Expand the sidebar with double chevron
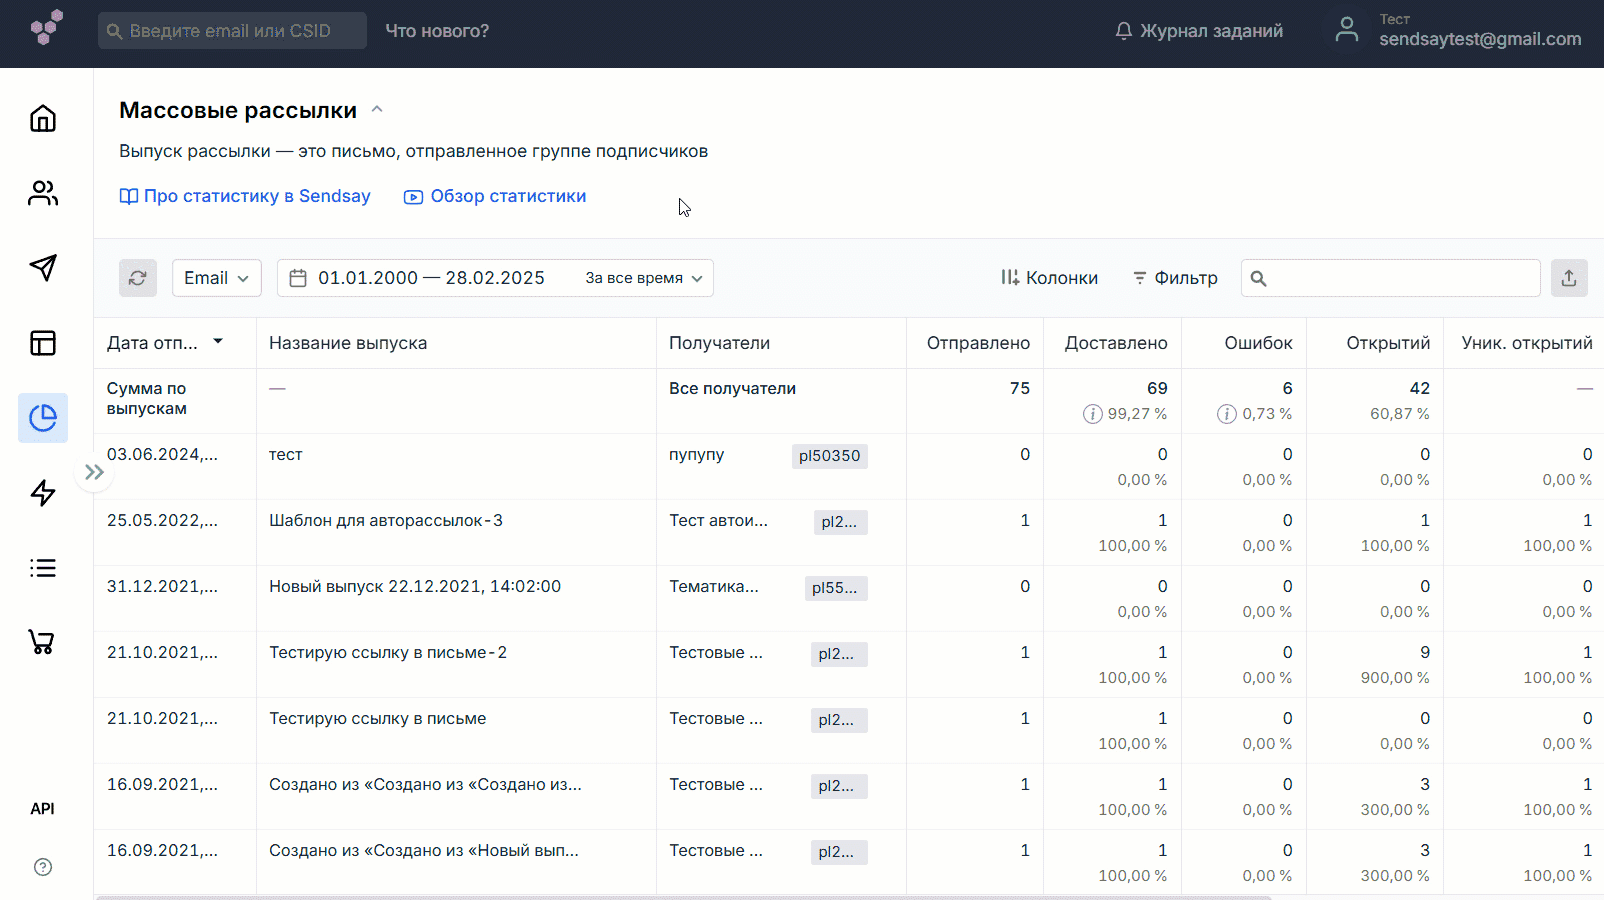 (94, 472)
